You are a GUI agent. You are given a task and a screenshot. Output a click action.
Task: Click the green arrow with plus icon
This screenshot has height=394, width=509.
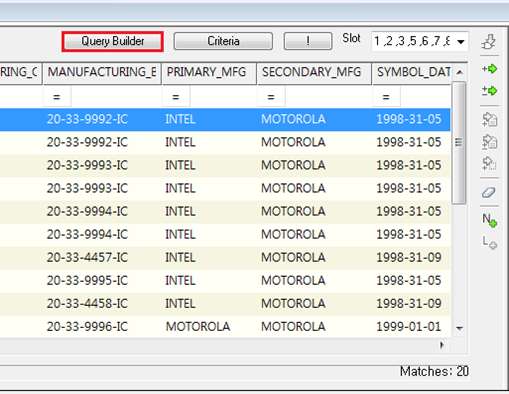click(489, 69)
